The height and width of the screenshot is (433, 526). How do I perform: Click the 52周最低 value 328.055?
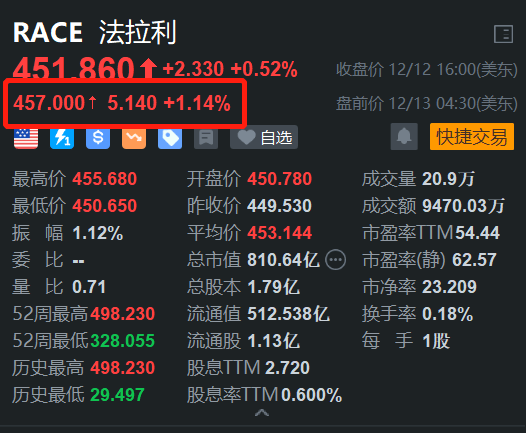coord(123,341)
